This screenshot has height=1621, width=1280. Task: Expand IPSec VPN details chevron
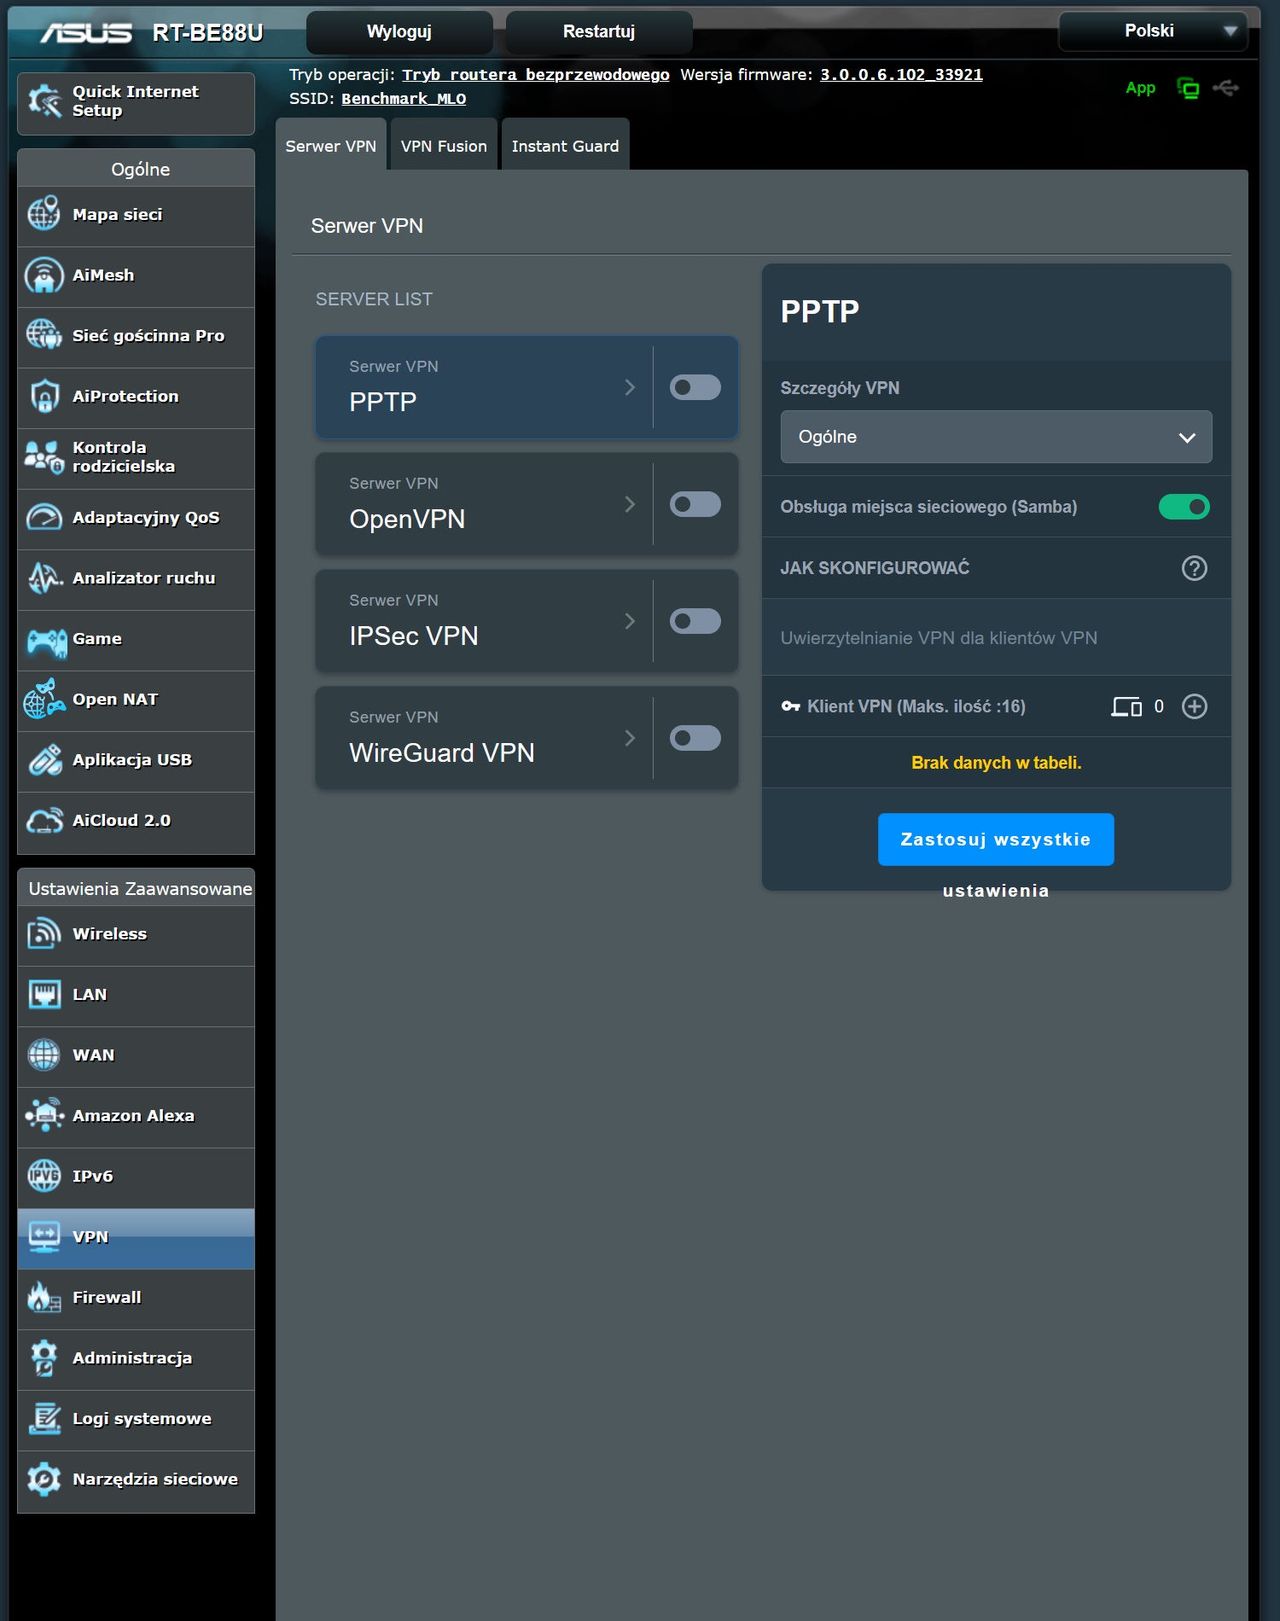pos(630,621)
